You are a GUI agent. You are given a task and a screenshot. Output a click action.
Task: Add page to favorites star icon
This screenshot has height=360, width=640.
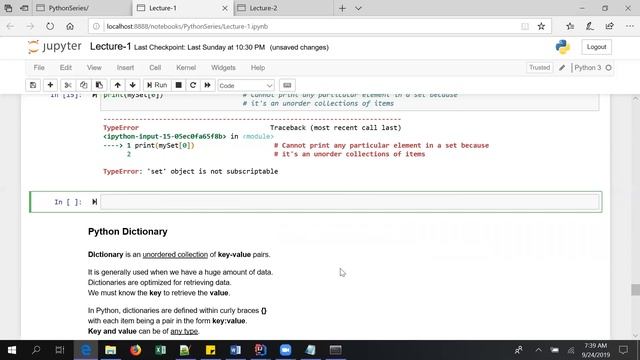pyautogui.click(x=541, y=27)
